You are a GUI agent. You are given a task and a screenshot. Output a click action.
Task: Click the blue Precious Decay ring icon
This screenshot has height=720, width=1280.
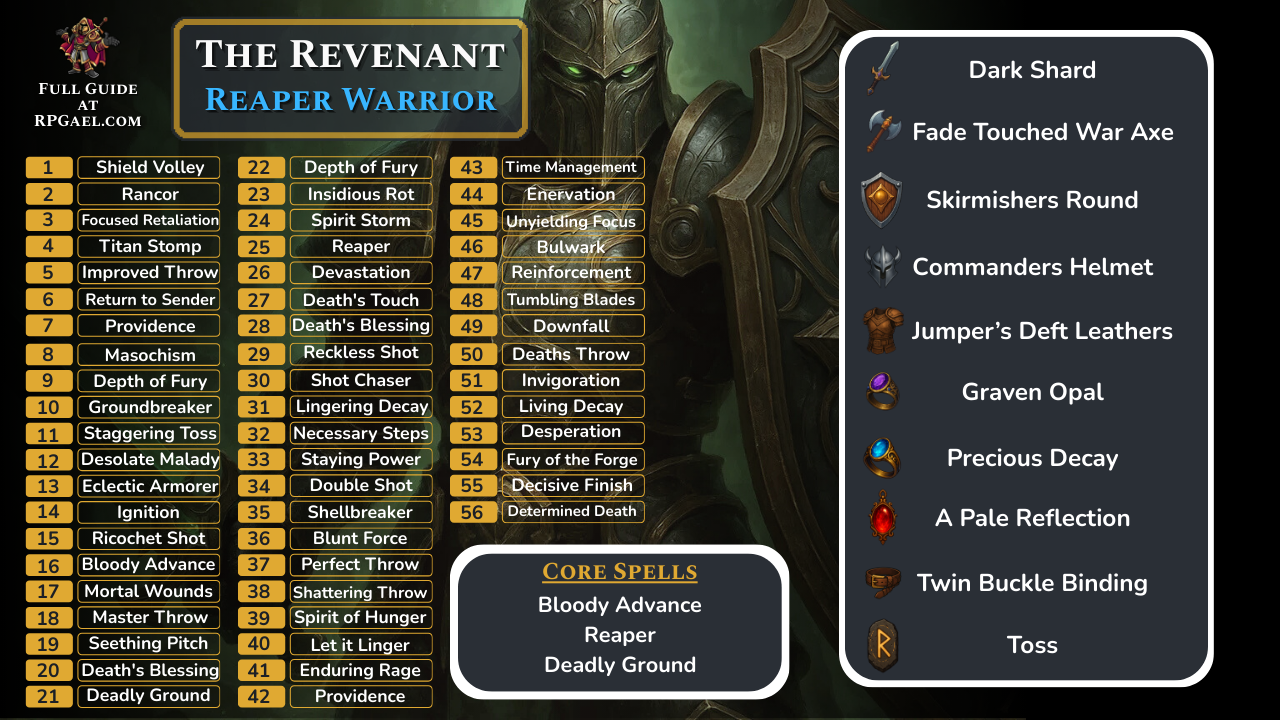click(882, 457)
